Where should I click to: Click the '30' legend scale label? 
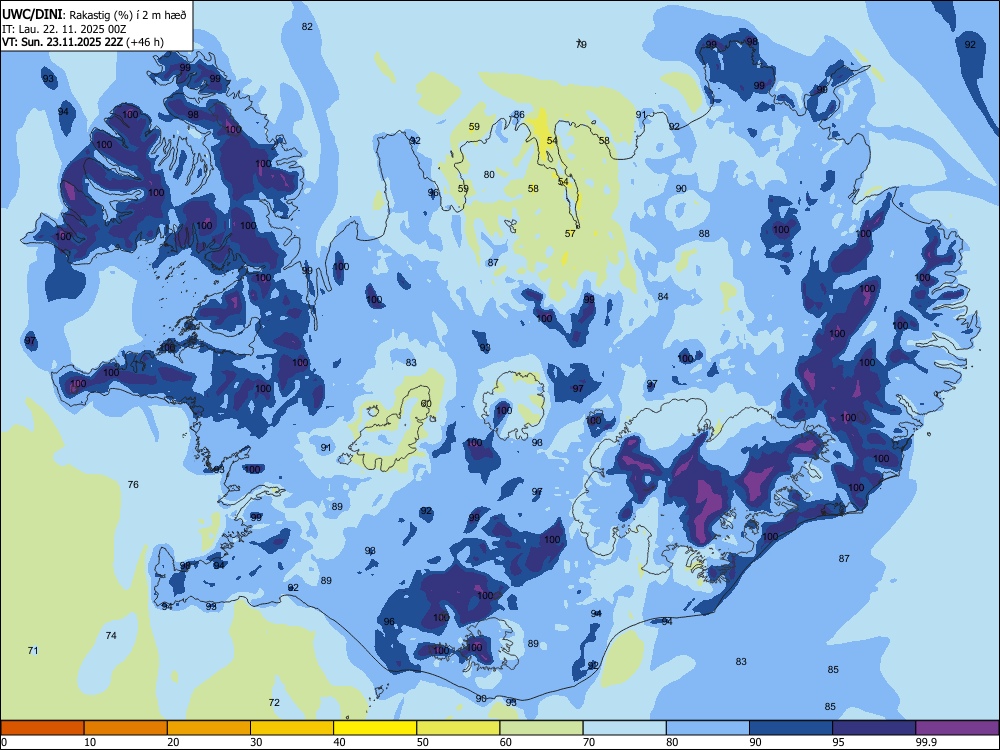coord(256,742)
